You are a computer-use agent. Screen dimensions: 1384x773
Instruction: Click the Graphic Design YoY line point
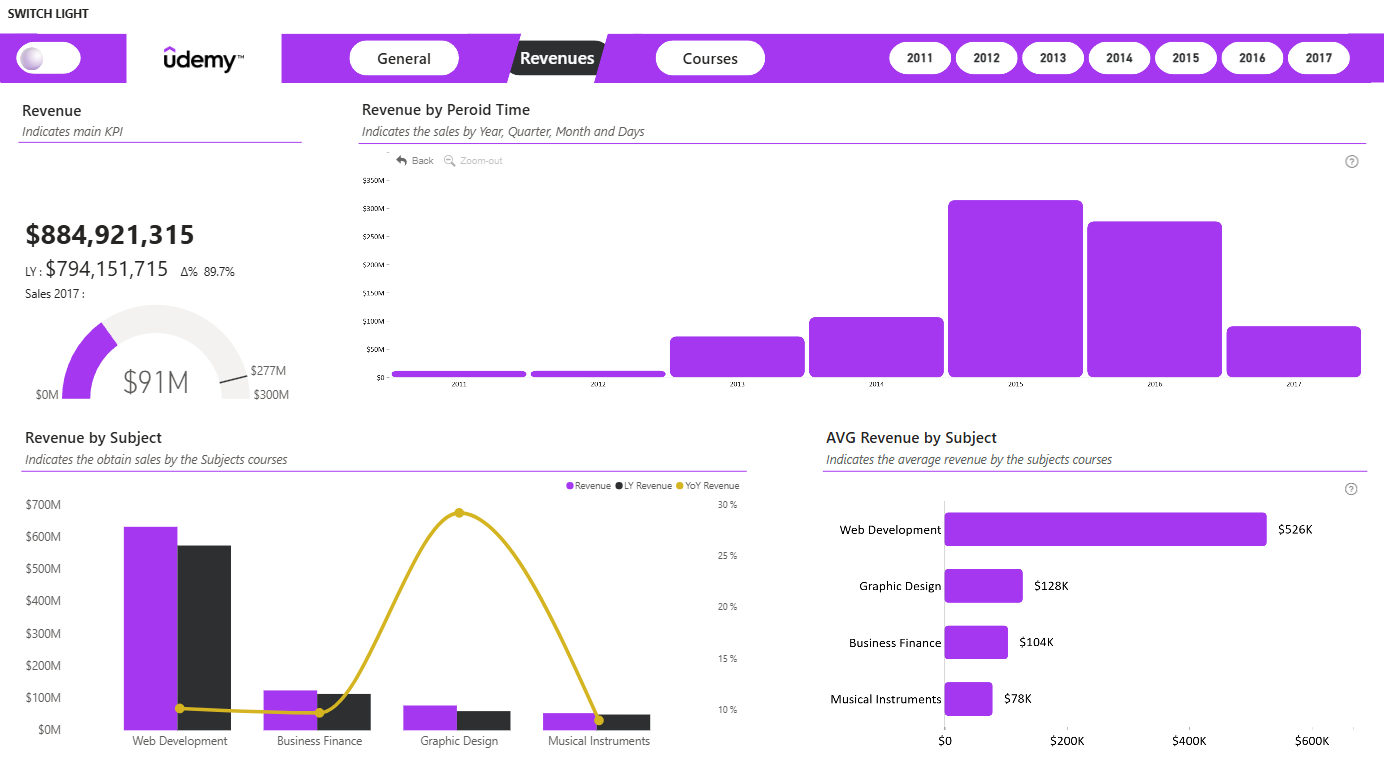tap(459, 513)
